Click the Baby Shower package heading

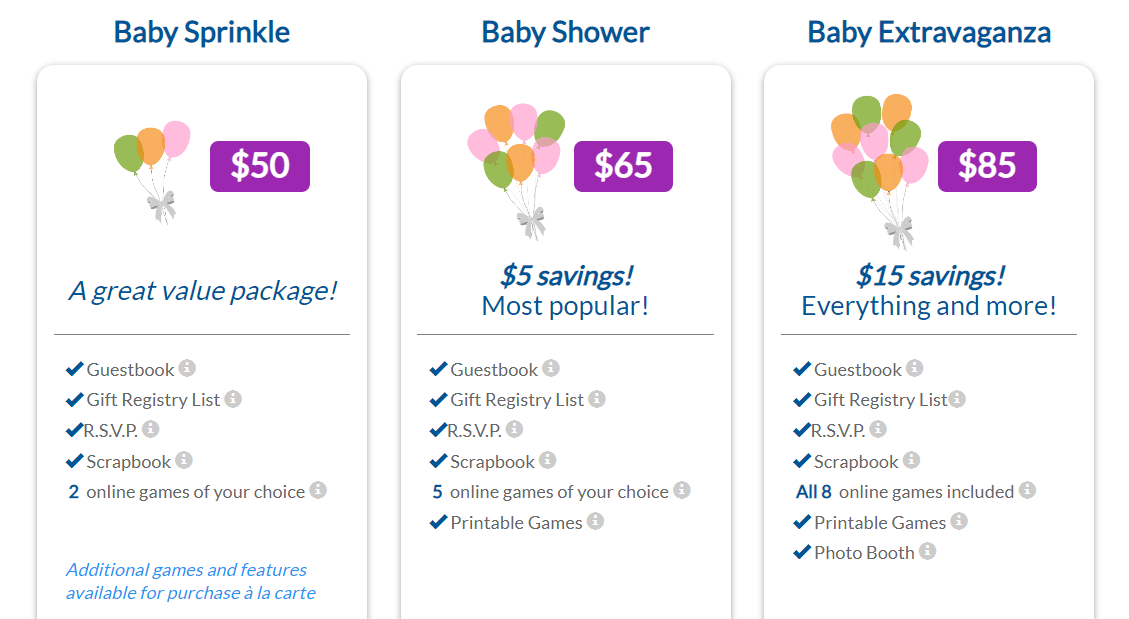point(565,32)
